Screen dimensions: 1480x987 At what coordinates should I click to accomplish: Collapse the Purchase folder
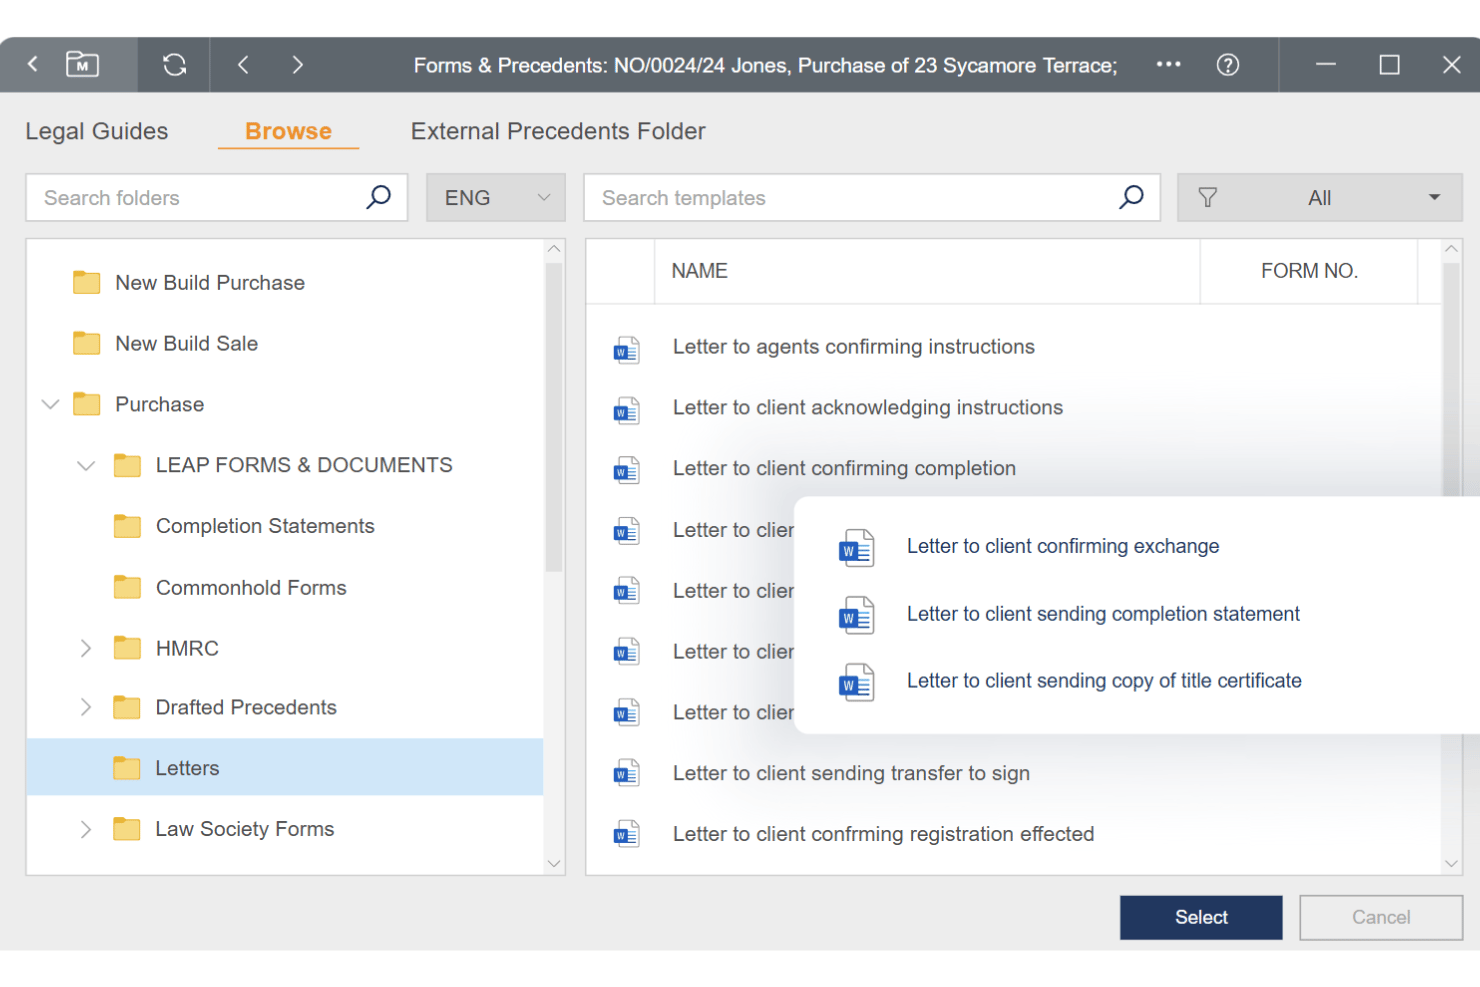click(x=50, y=404)
